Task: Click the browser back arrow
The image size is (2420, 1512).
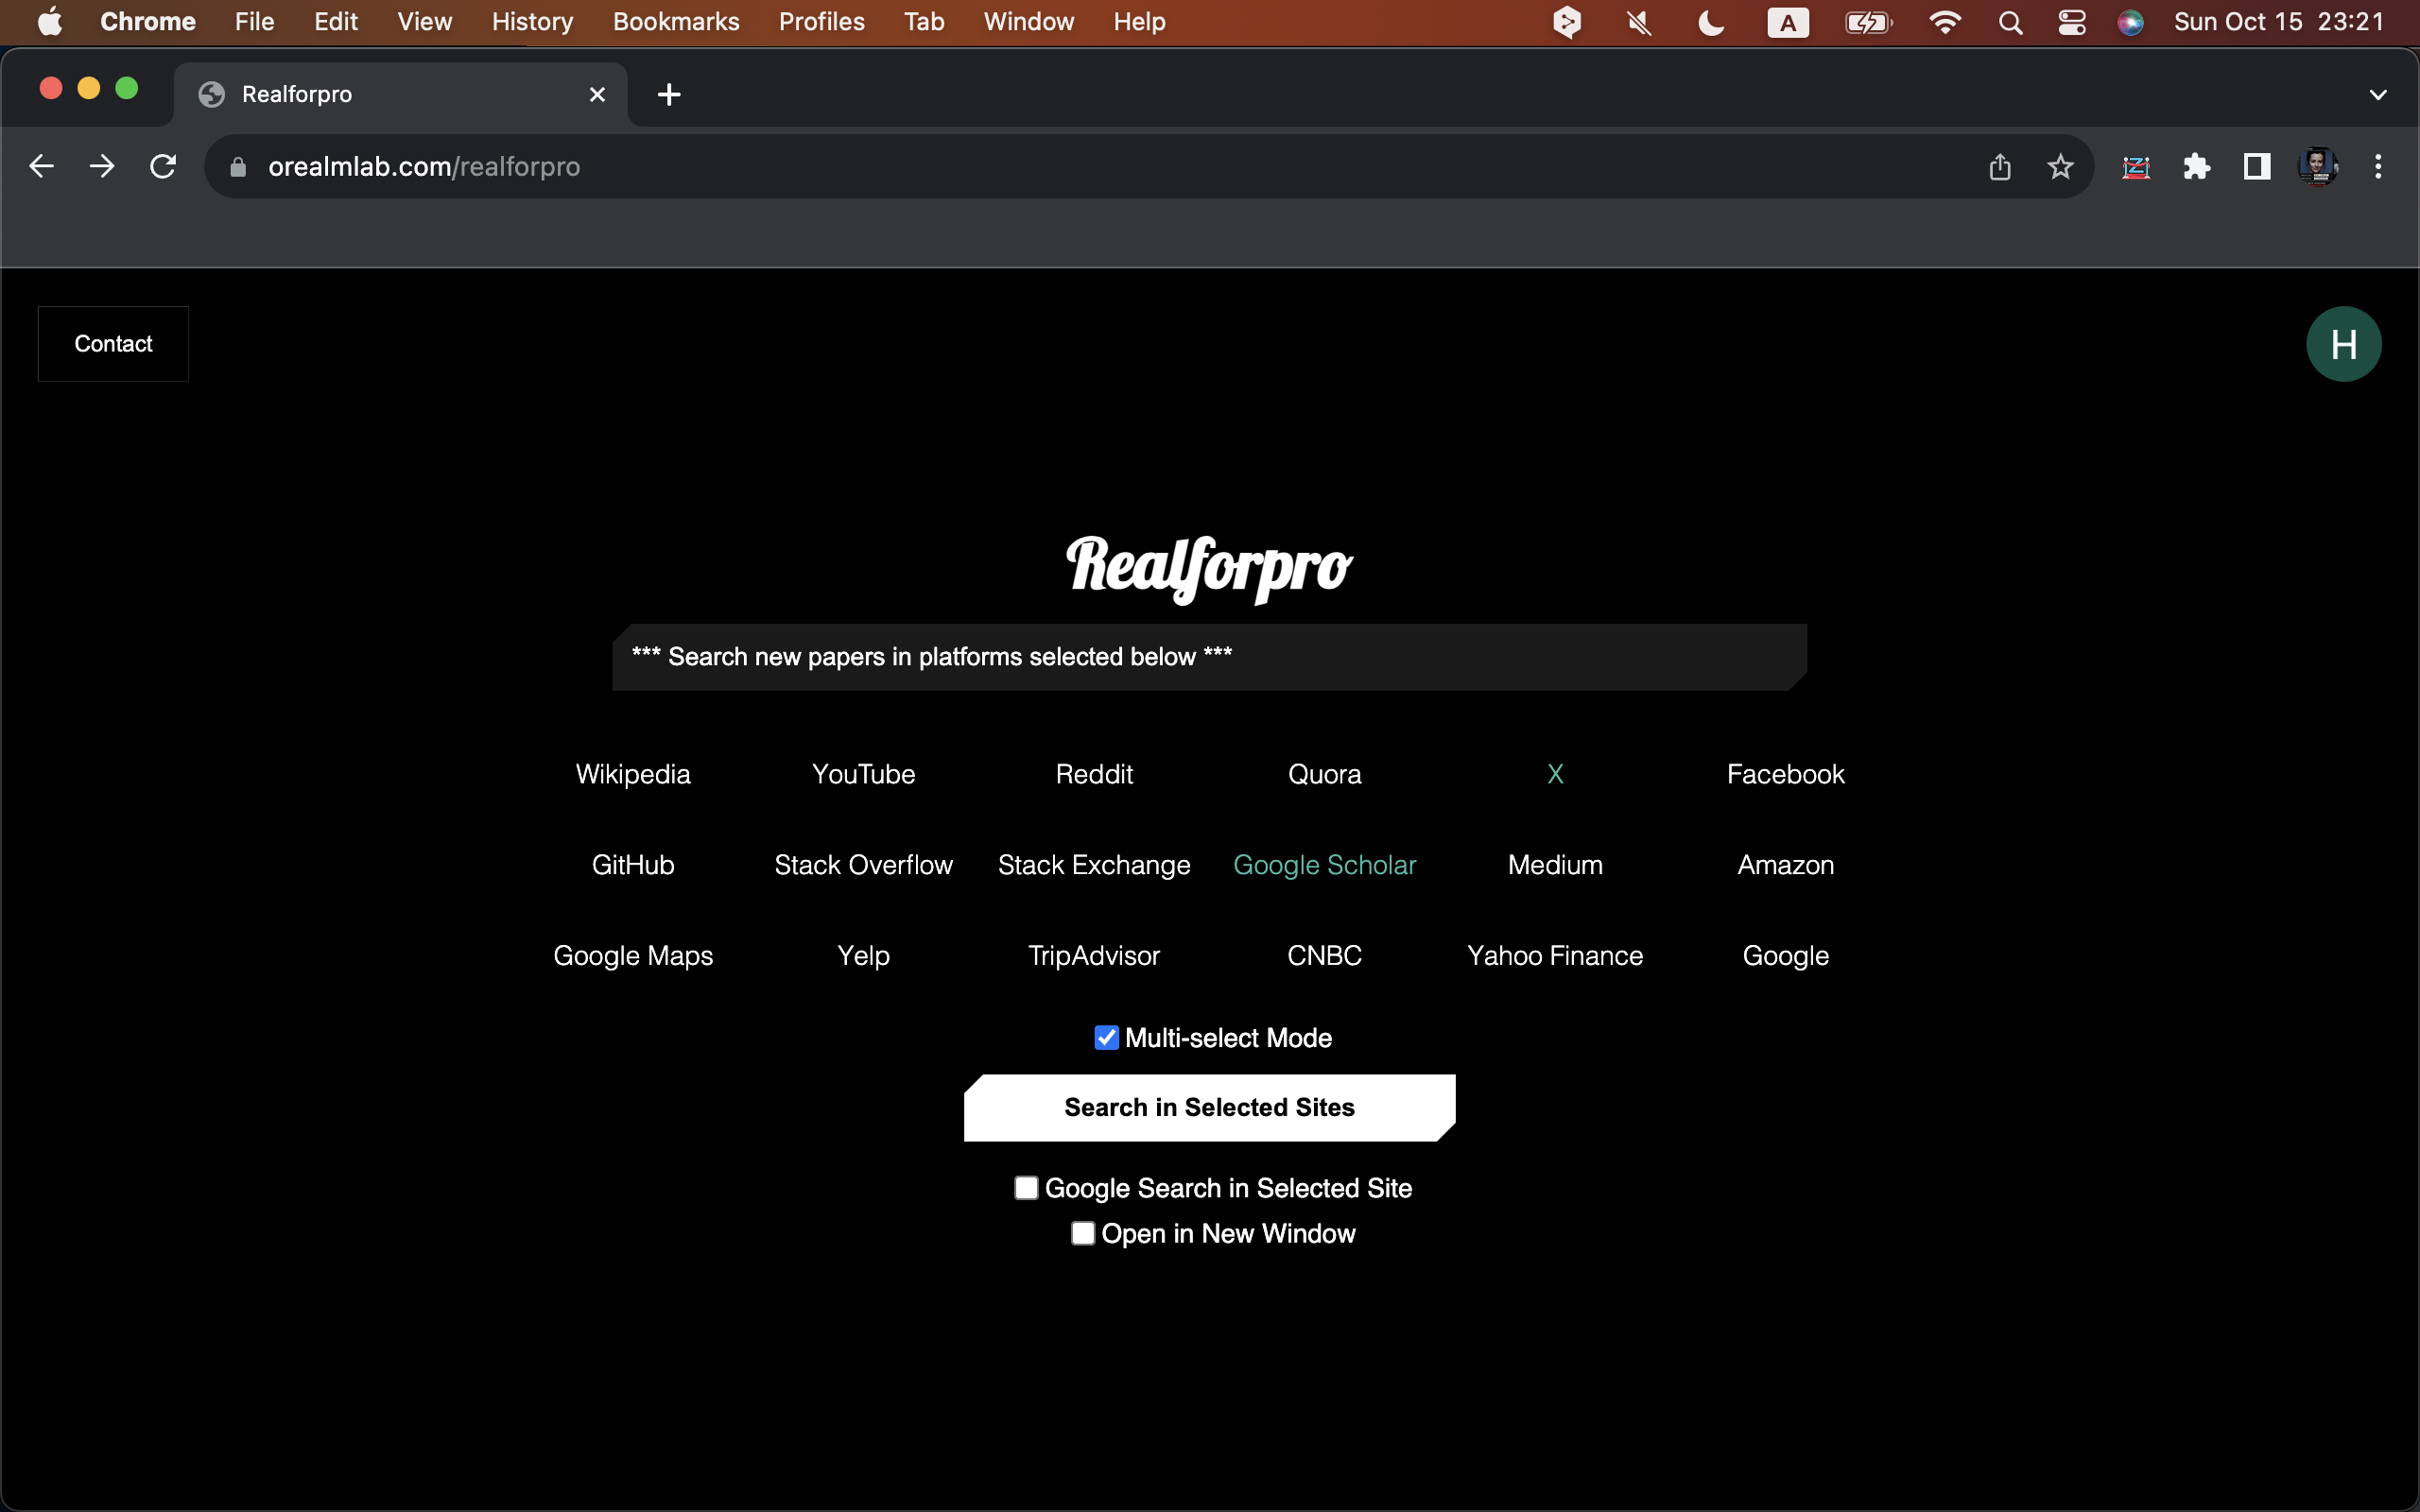Action: 41,166
